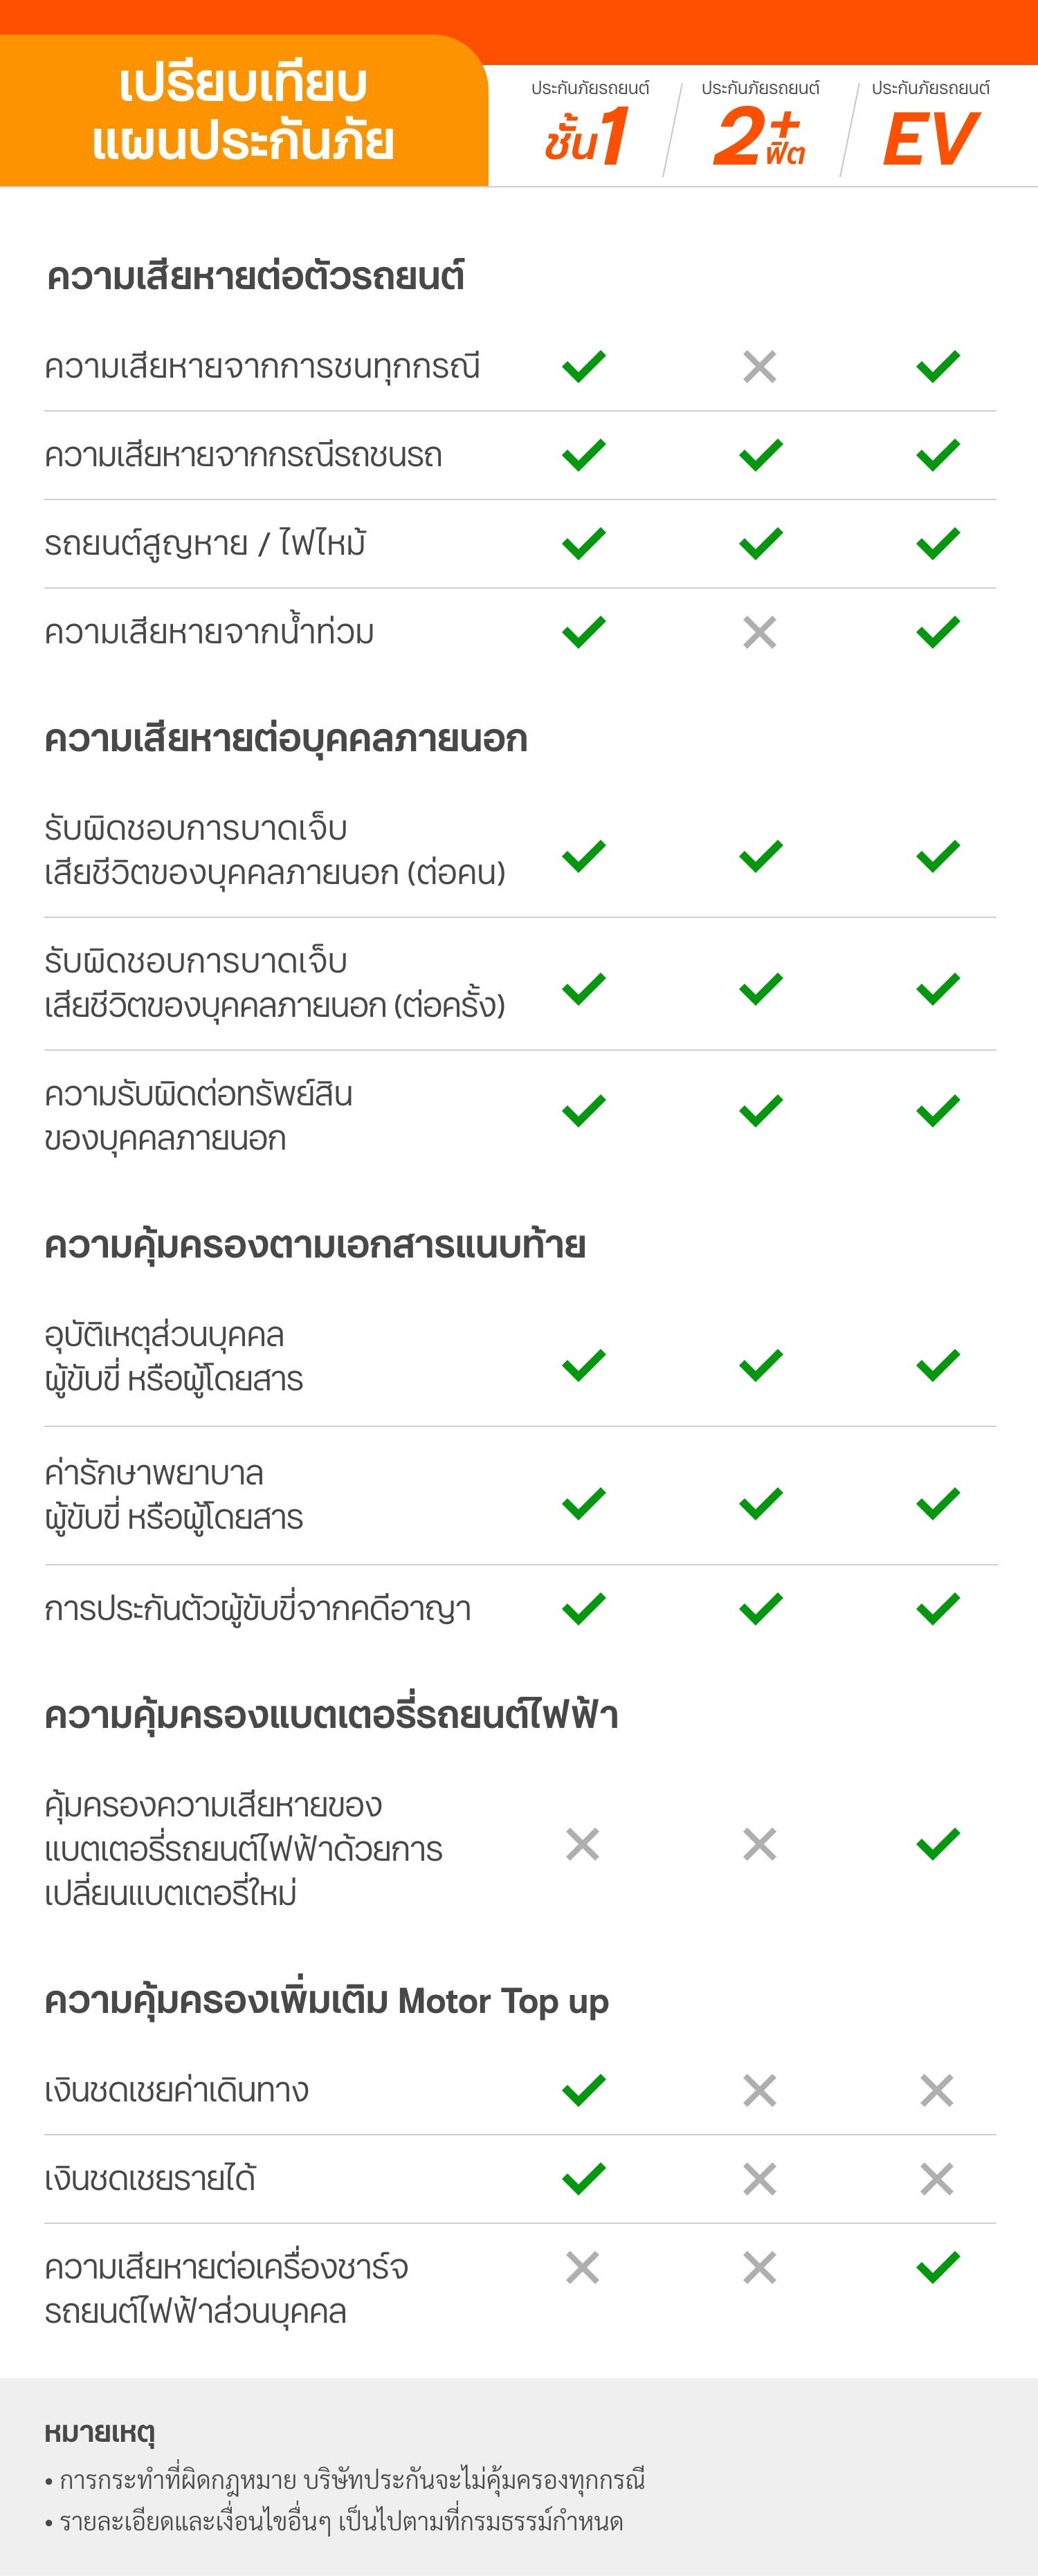The height and width of the screenshot is (2576, 1038).
Task: Click ชั้น1 checkmark for ความเสียหายจากการชนทุกกรณี
Action: click(584, 367)
